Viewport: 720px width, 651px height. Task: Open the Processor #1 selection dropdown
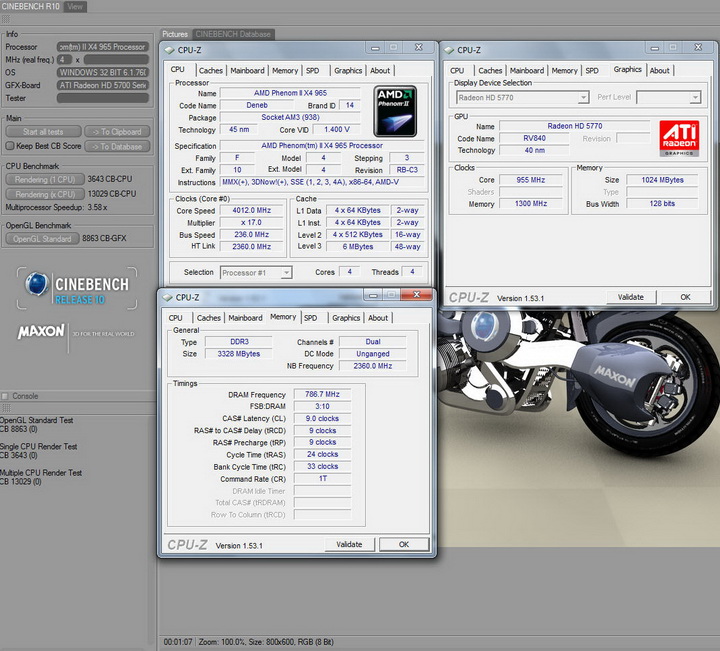pos(257,272)
